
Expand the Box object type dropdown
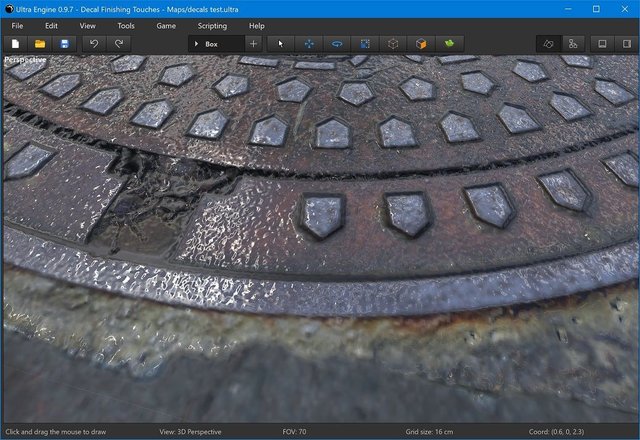coord(216,44)
